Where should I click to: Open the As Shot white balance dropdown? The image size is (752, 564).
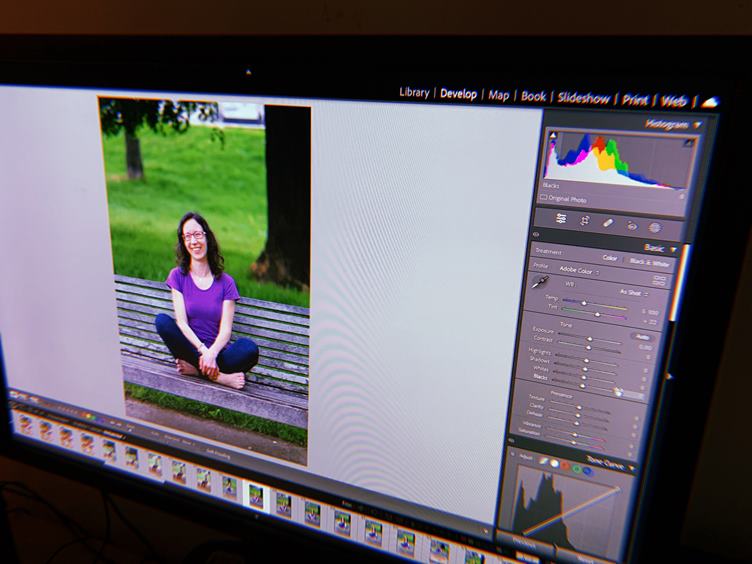[x=633, y=292]
